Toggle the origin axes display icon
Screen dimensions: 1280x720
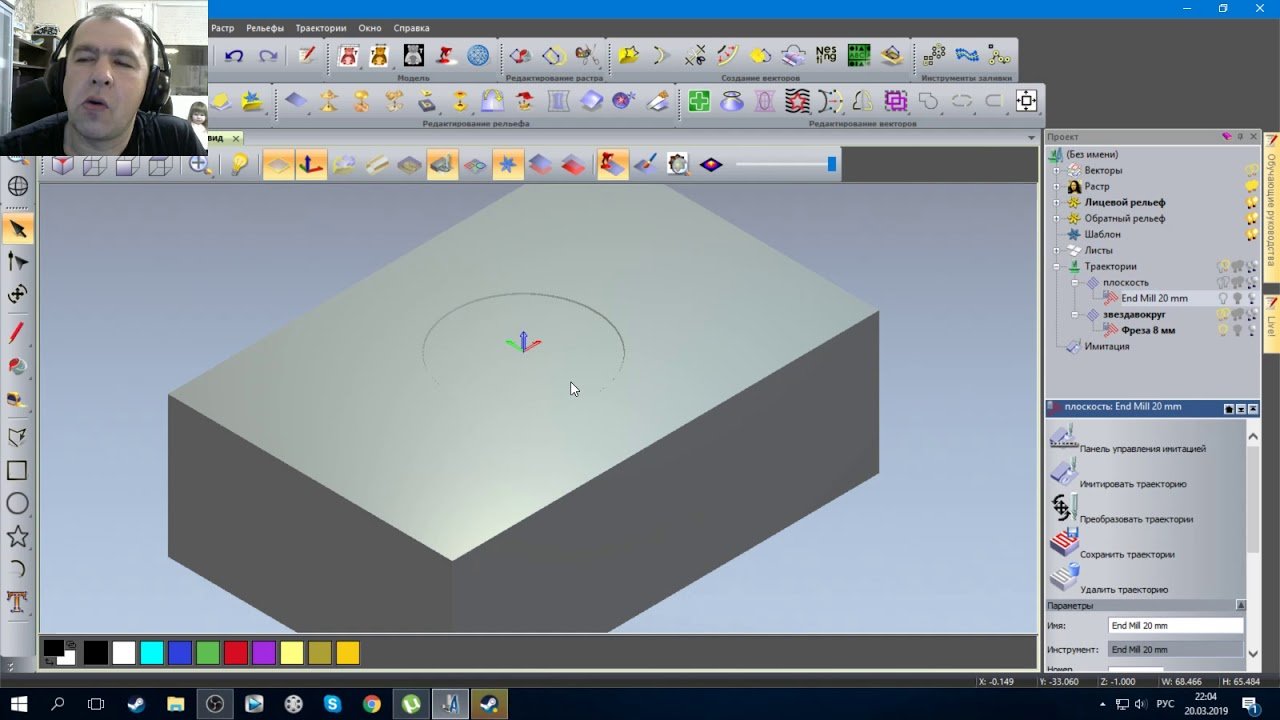[311, 165]
